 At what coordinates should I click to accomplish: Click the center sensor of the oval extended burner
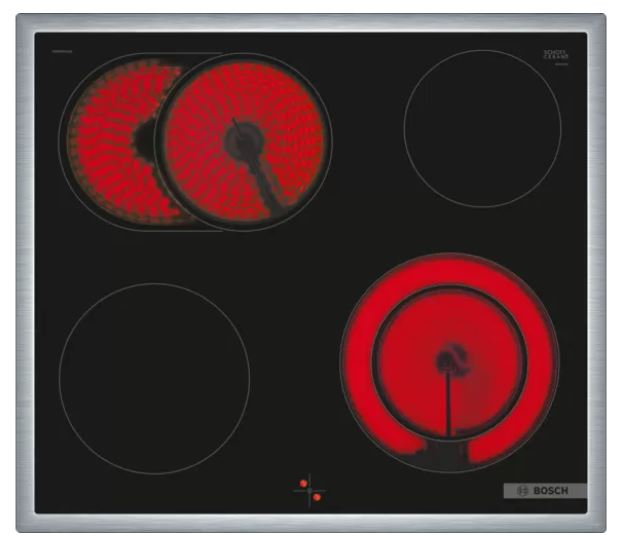click(x=245, y=140)
